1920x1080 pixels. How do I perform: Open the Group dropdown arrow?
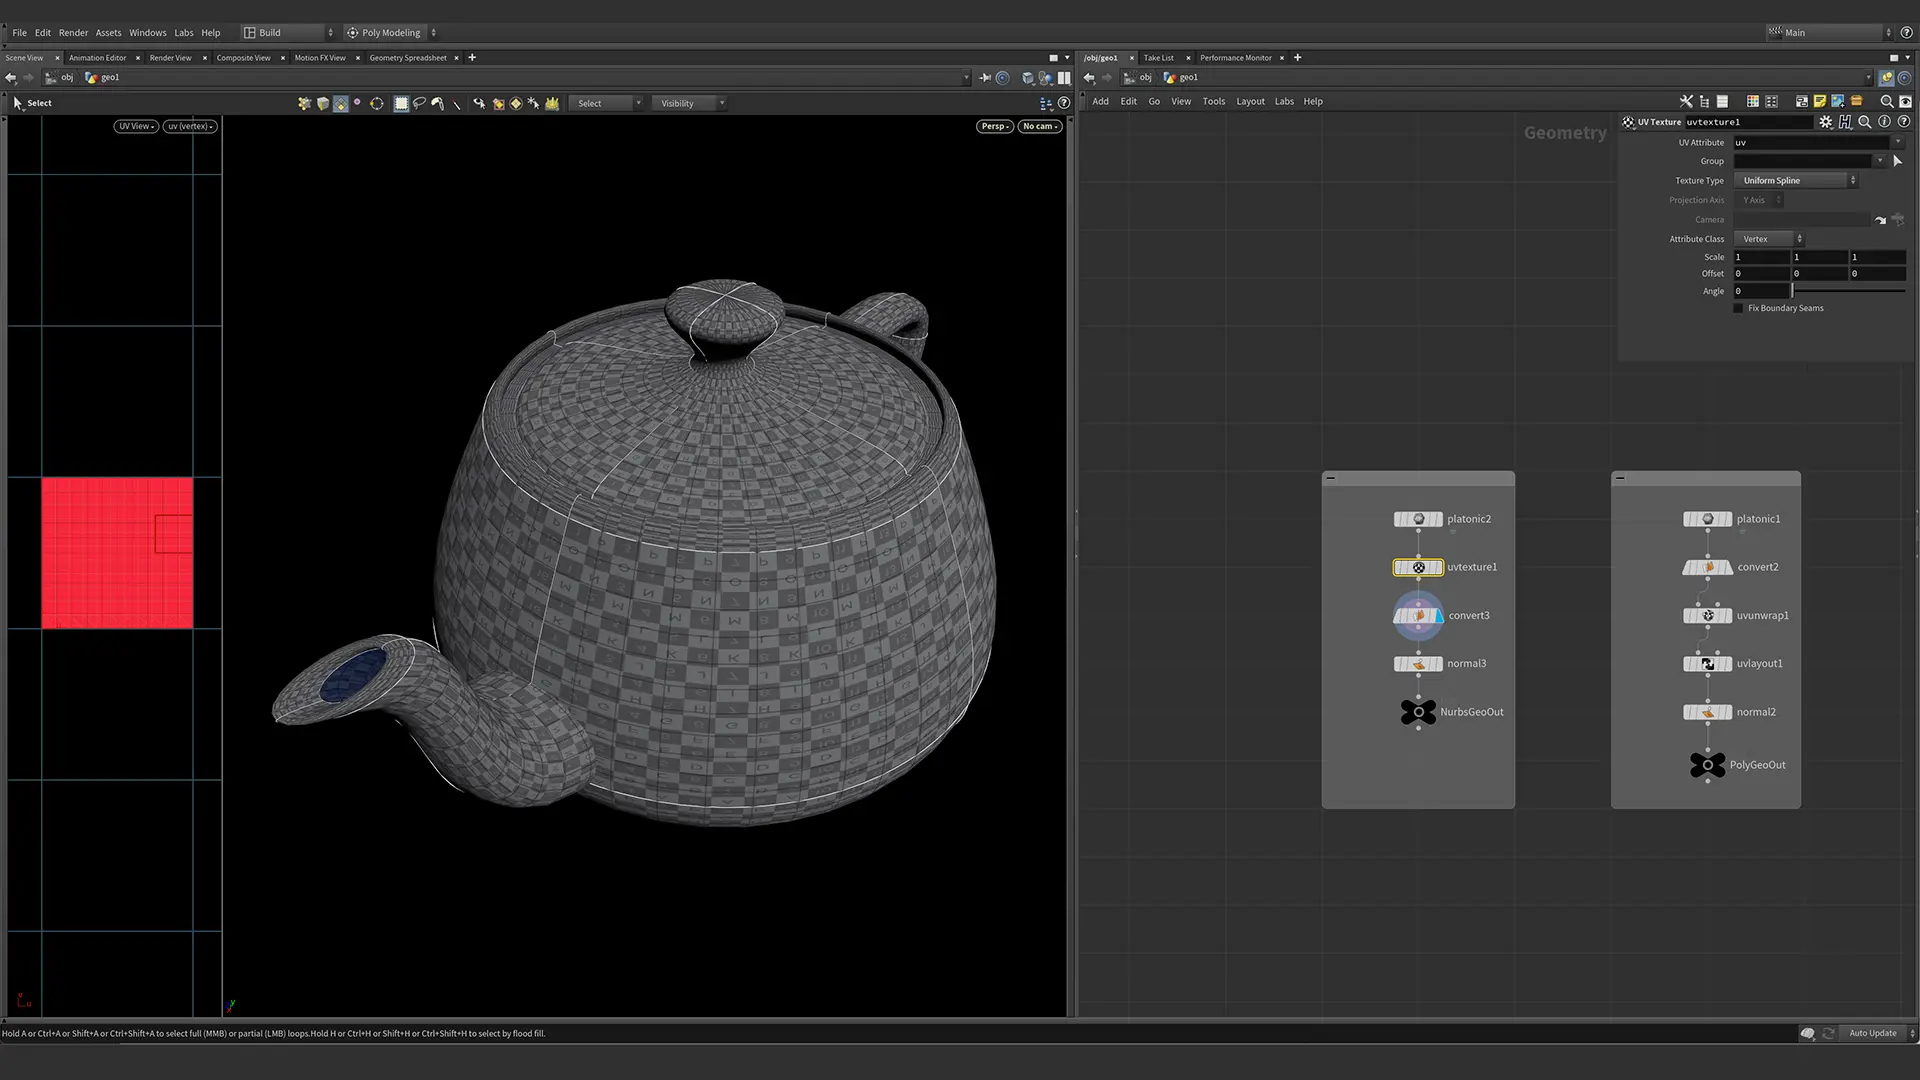coord(1880,161)
